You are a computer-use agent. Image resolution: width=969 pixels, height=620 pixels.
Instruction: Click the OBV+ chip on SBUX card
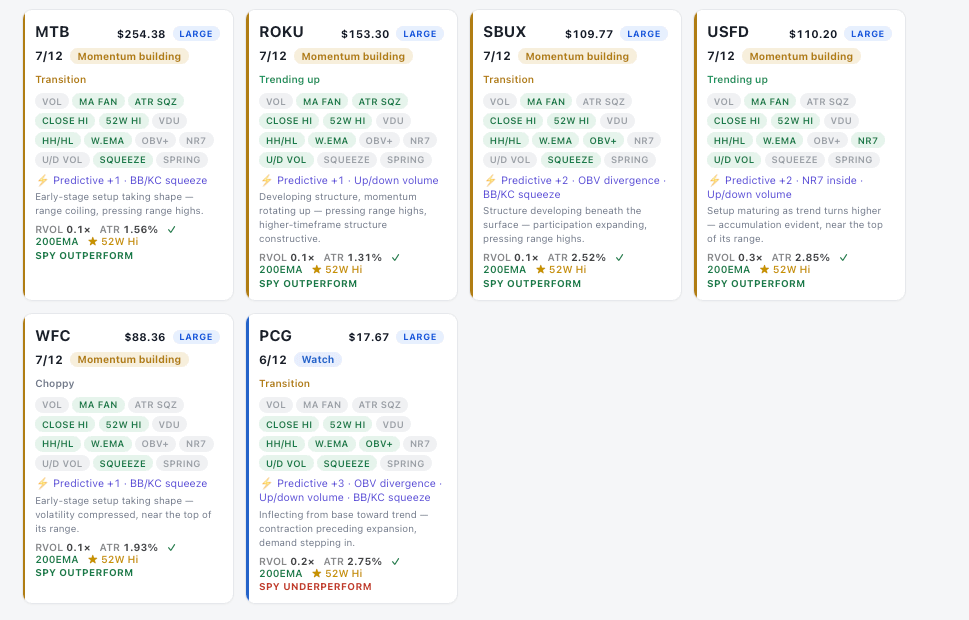603,140
